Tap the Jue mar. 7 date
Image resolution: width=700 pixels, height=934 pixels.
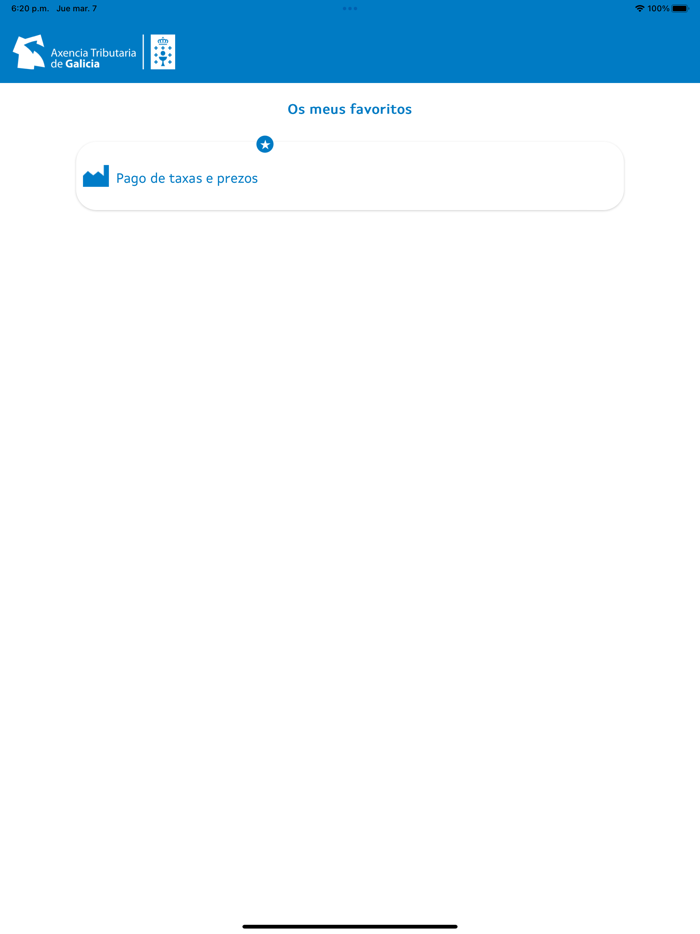coord(77,8)
